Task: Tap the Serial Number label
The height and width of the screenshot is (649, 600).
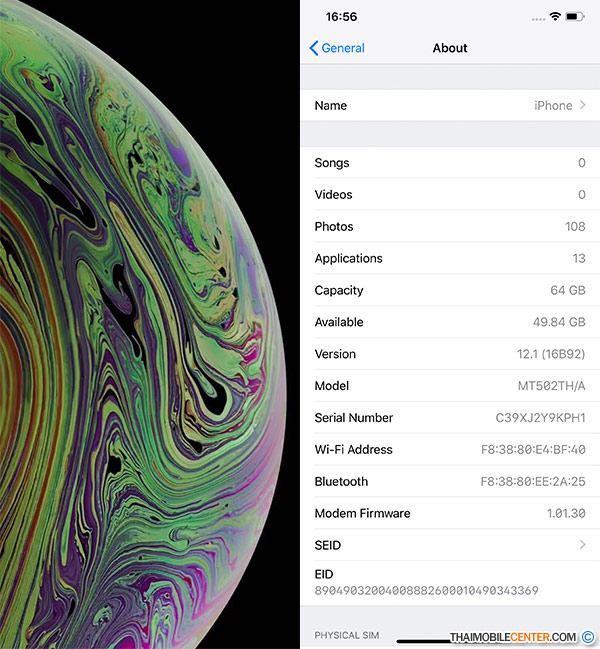Action: 354,418
